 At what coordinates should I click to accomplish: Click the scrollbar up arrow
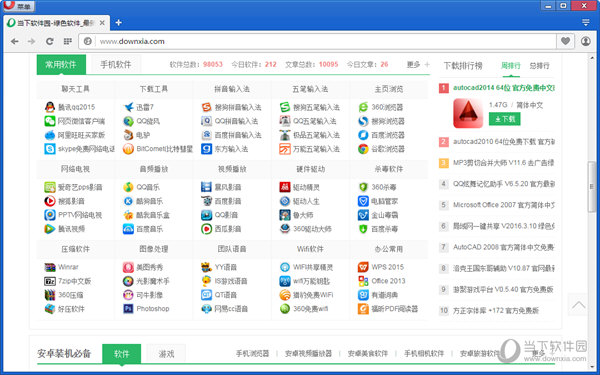click(592, 58)
